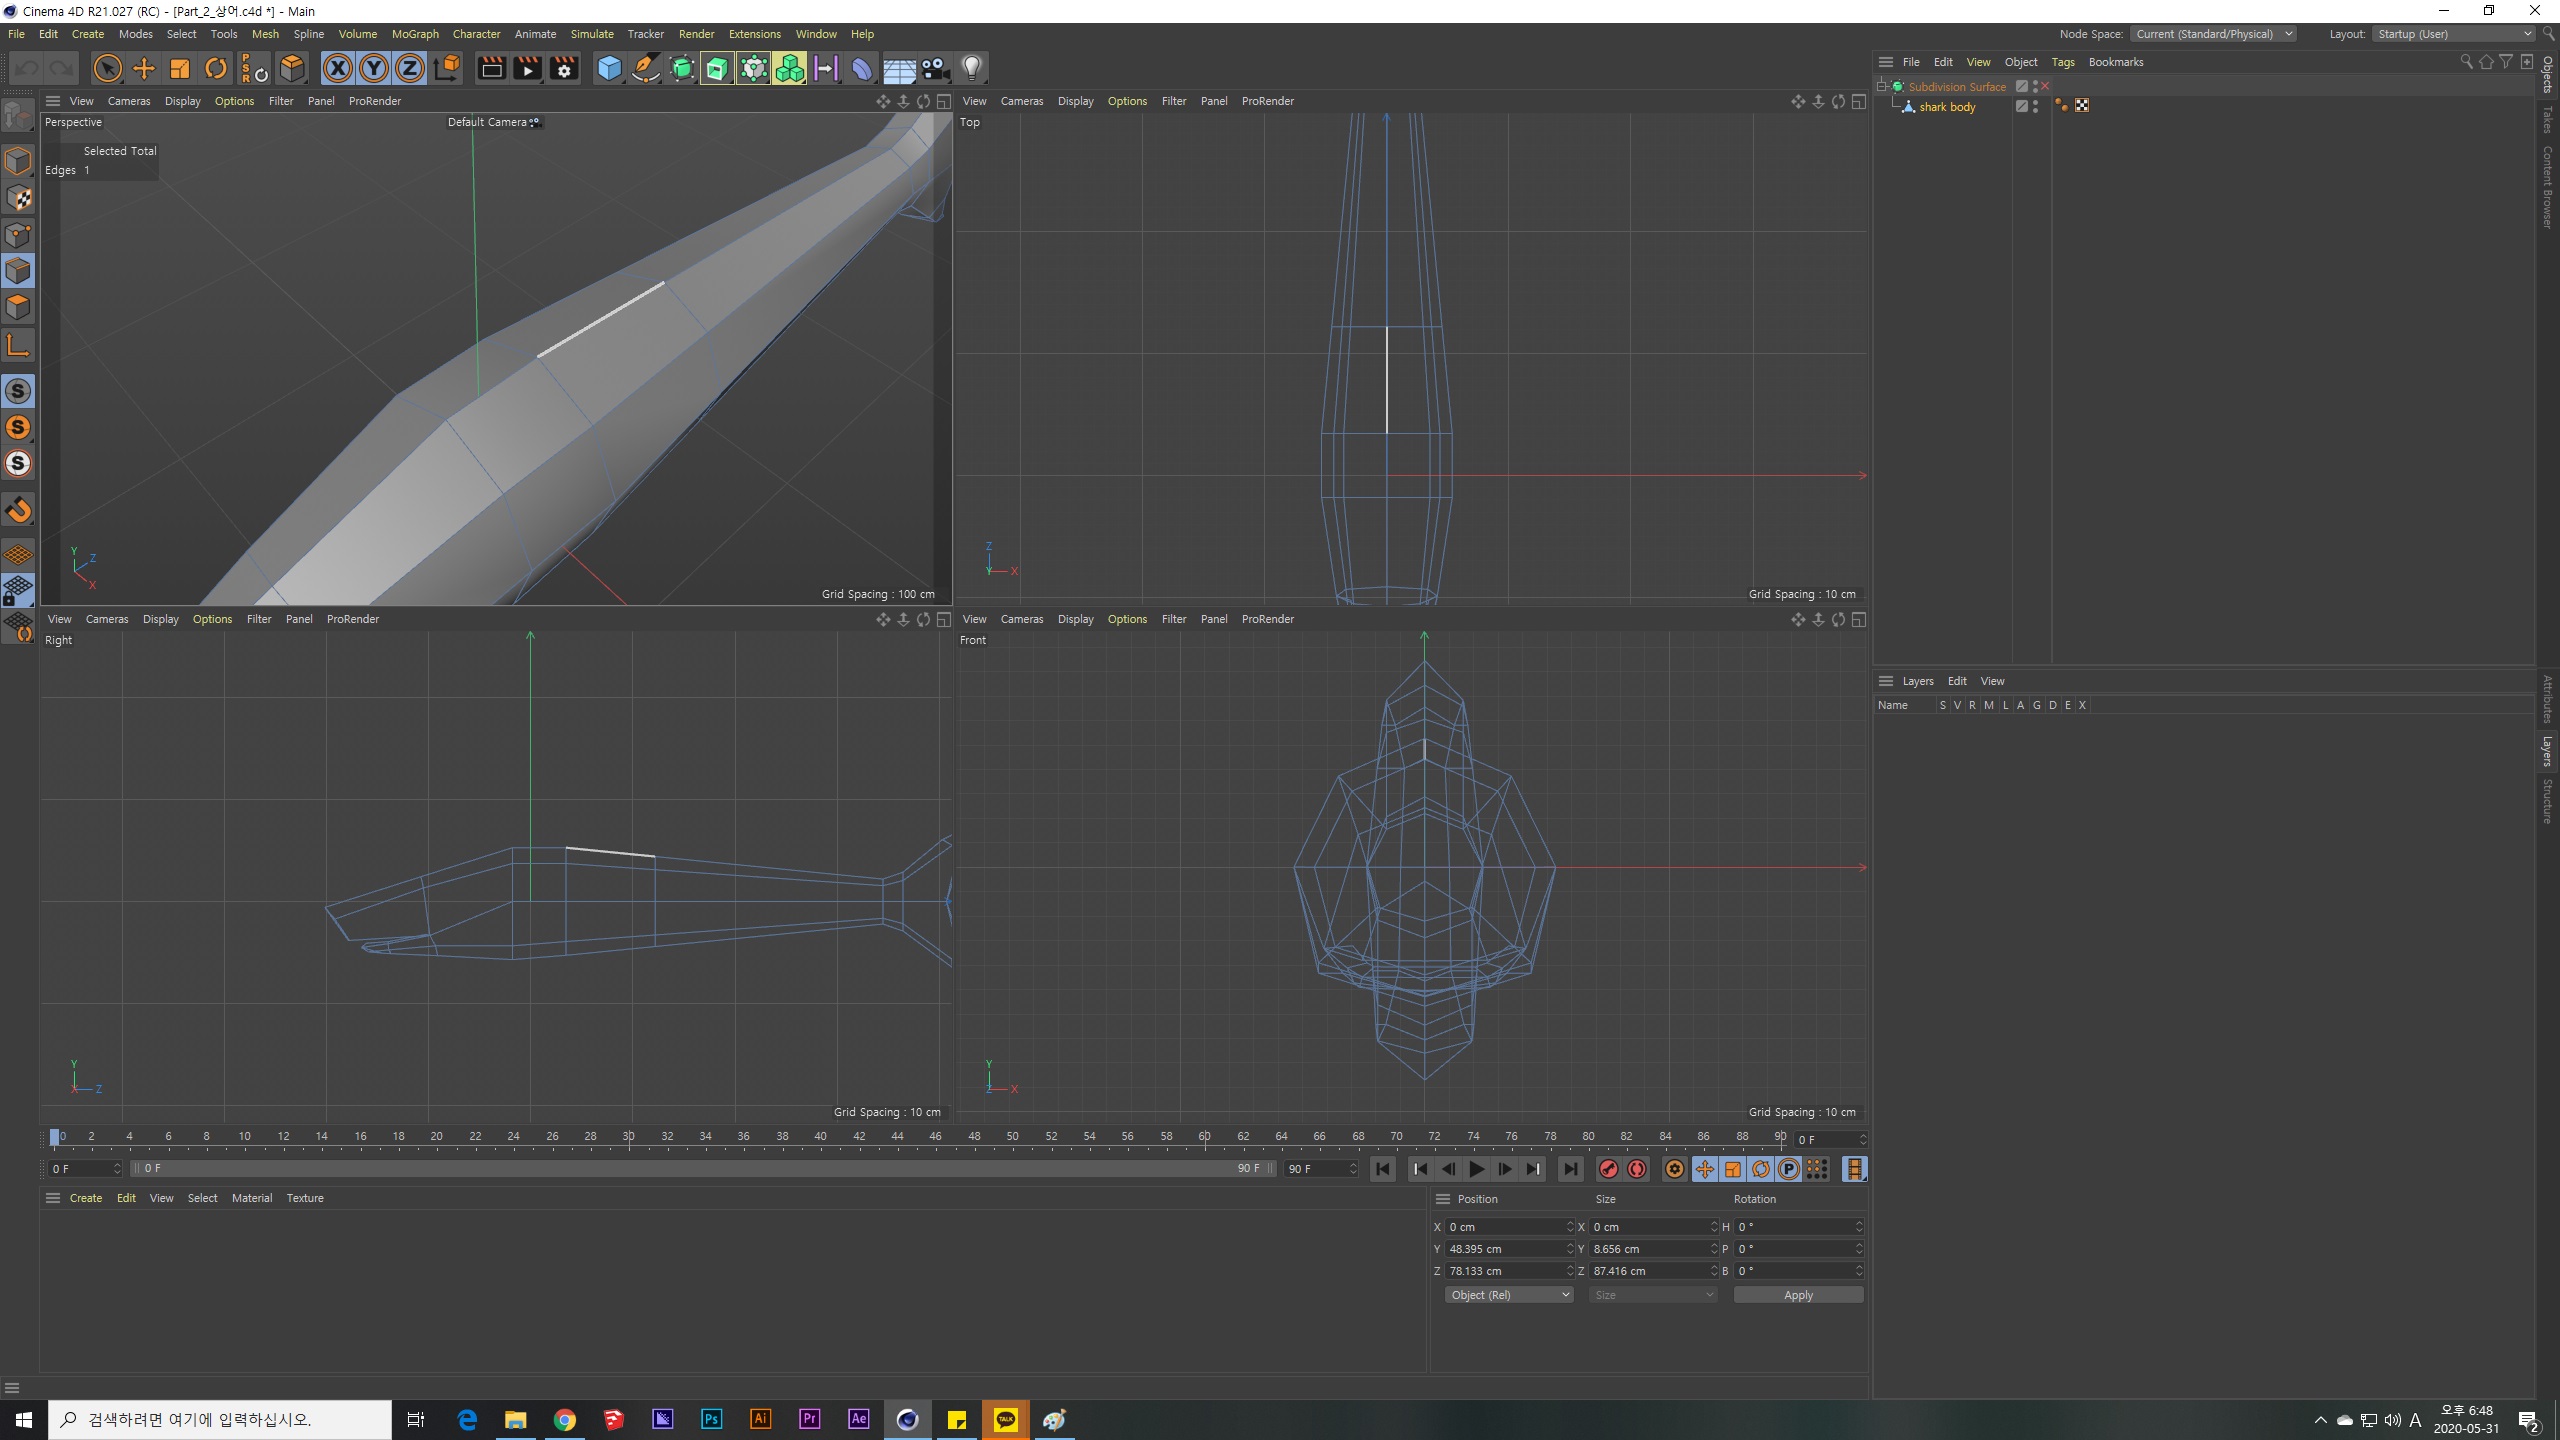This screenshot has width=2560, height=1440.
Task: Add a Light object from toolbar
Action: [972, 68]
